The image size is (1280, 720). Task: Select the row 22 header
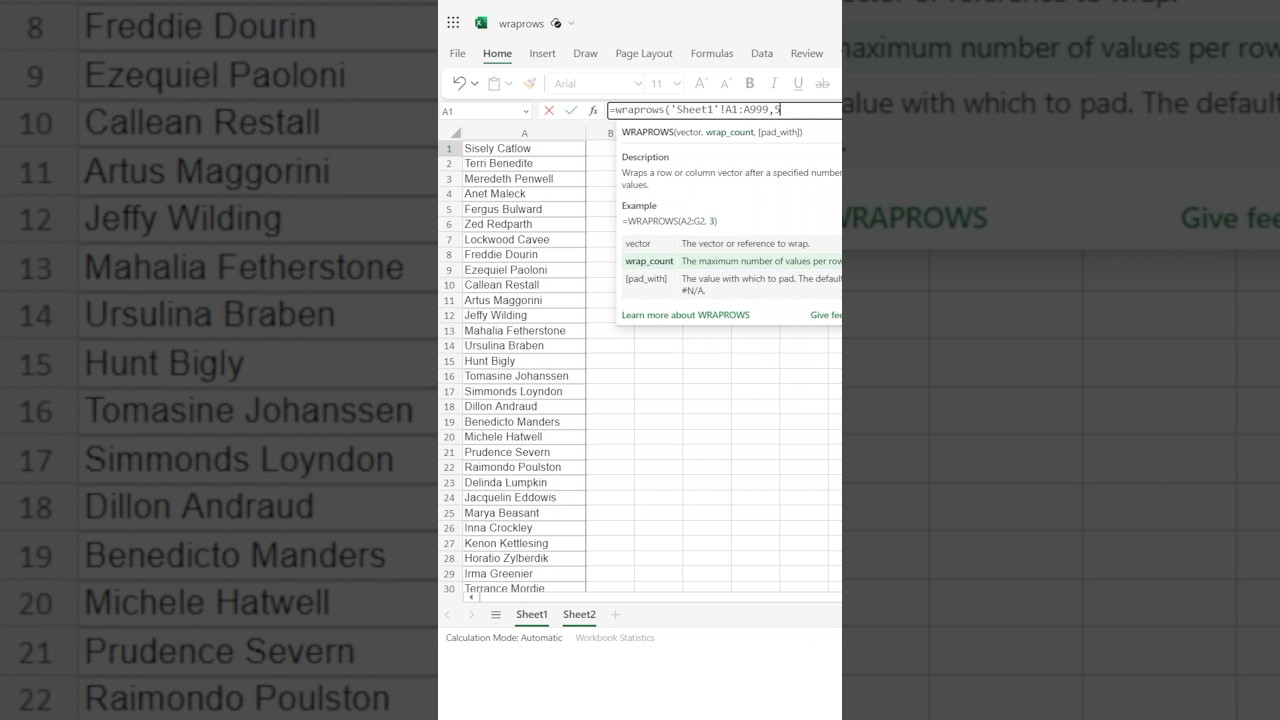pos(450,467)
